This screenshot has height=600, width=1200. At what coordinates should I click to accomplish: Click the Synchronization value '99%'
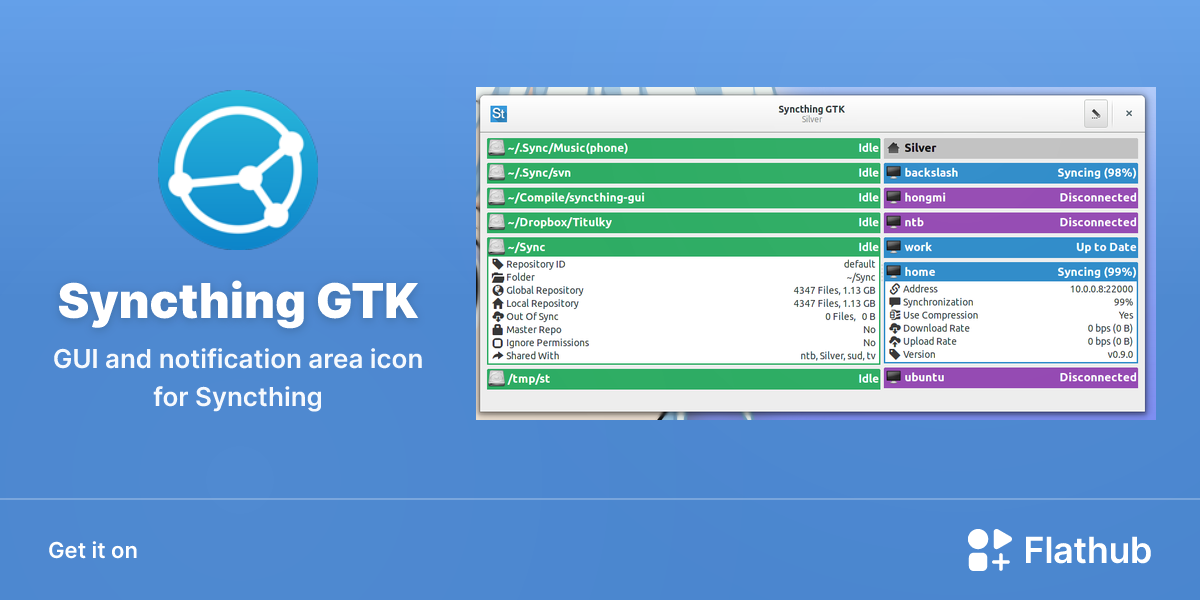click(x=1124, y=302)
